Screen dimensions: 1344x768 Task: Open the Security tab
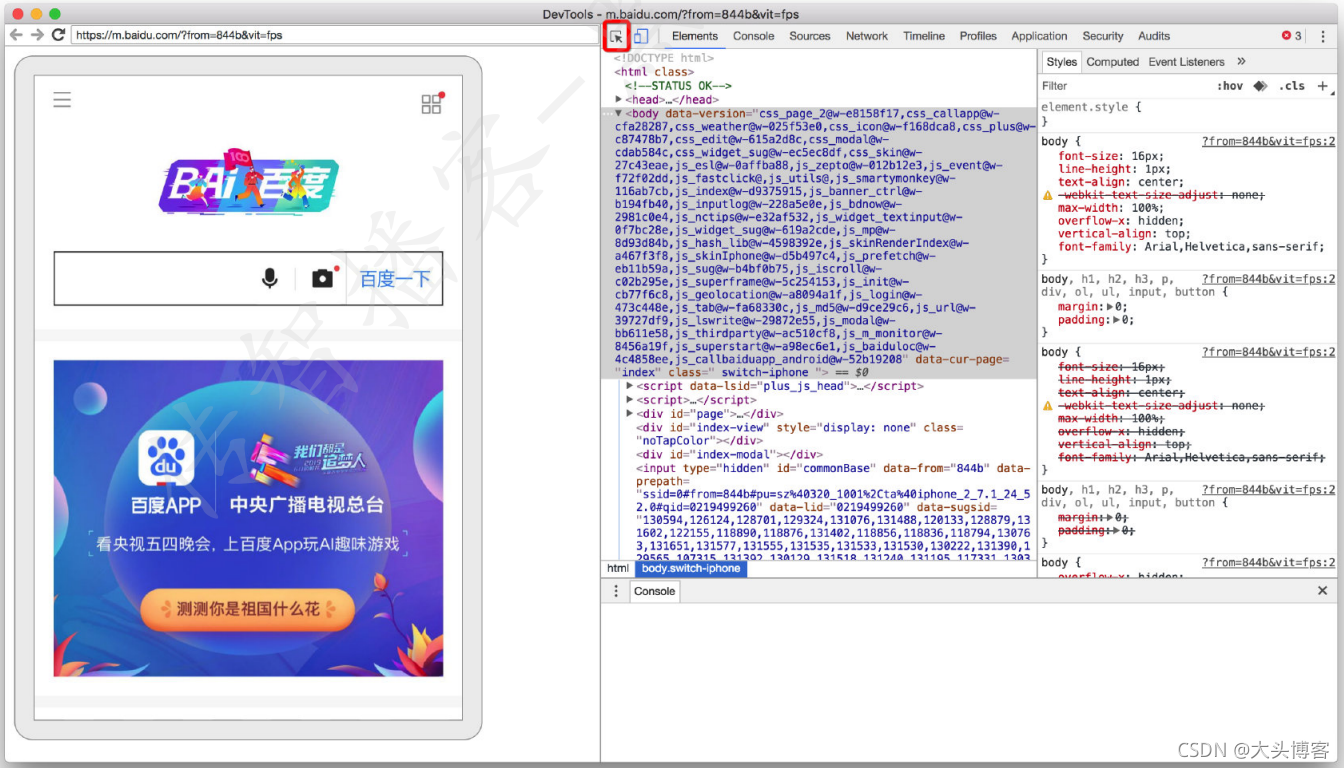[x=1103, y=36]
